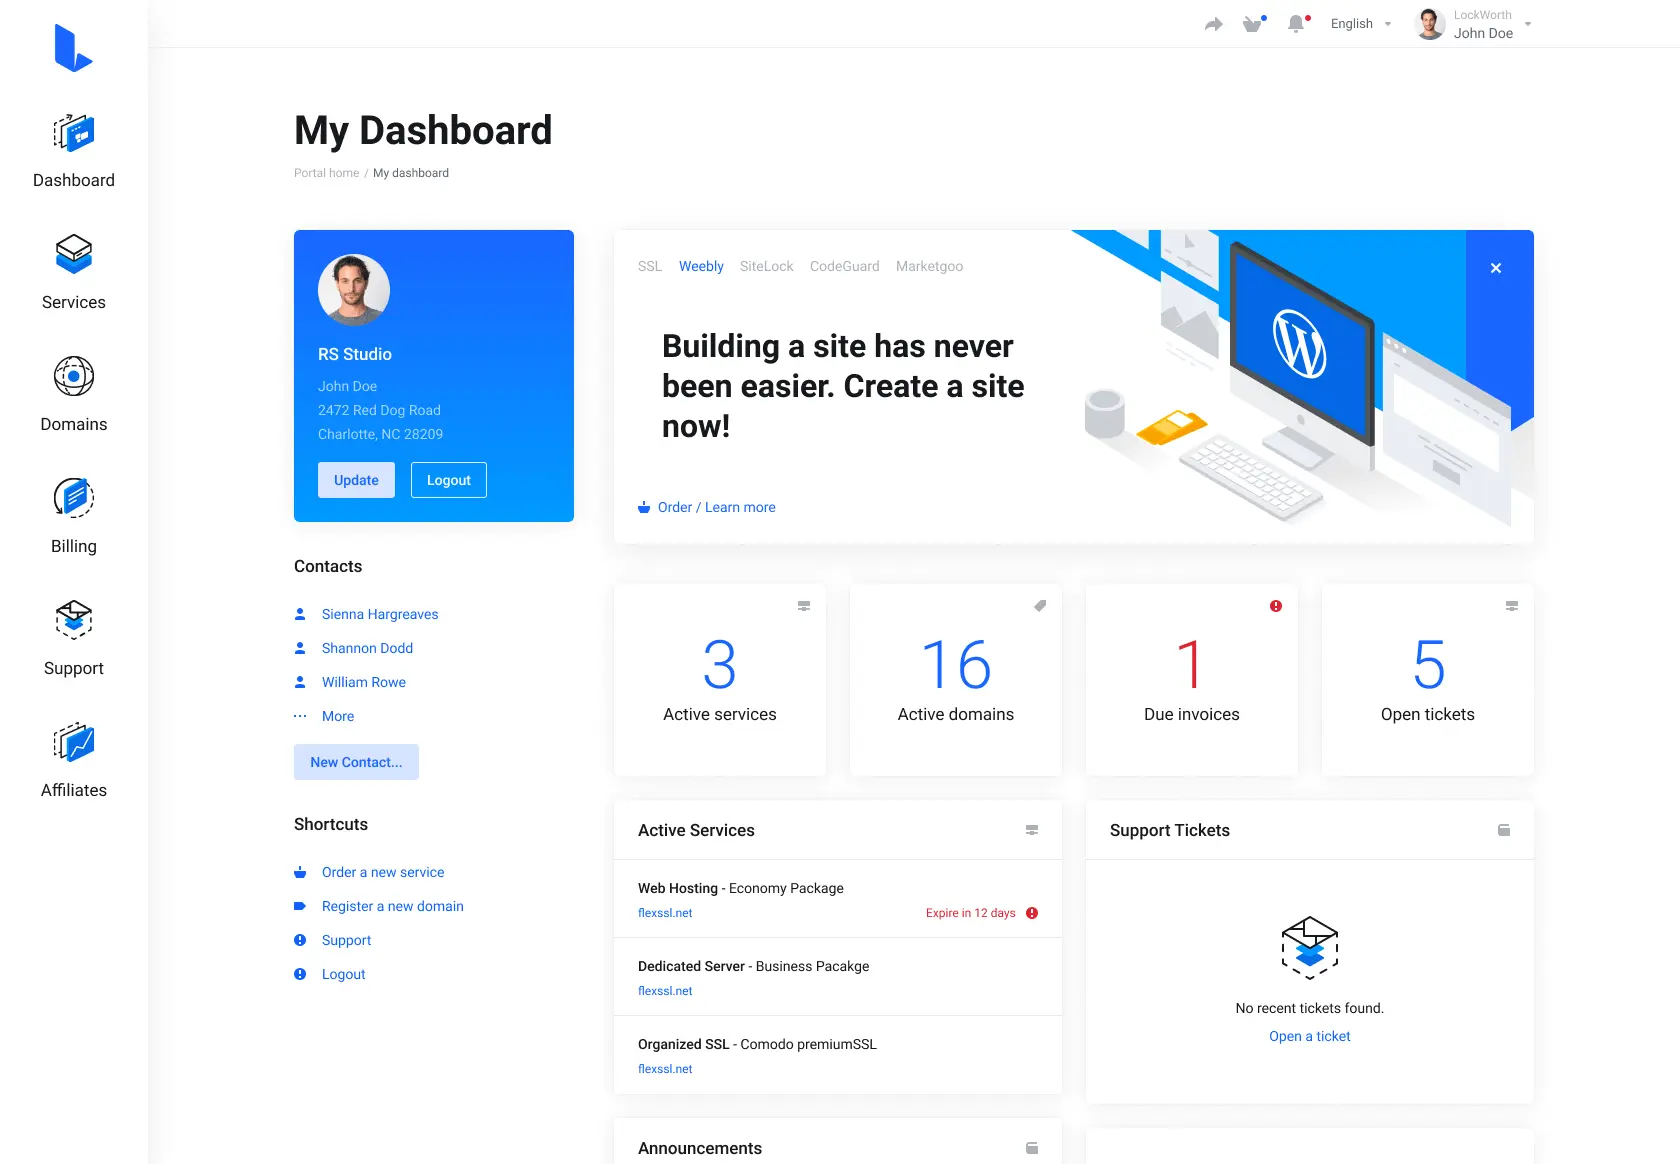Click the Domains globe icon in sidebar
Viewport: 1680px width, 1164px height.
pyautogui.click(x=73, y=376)
